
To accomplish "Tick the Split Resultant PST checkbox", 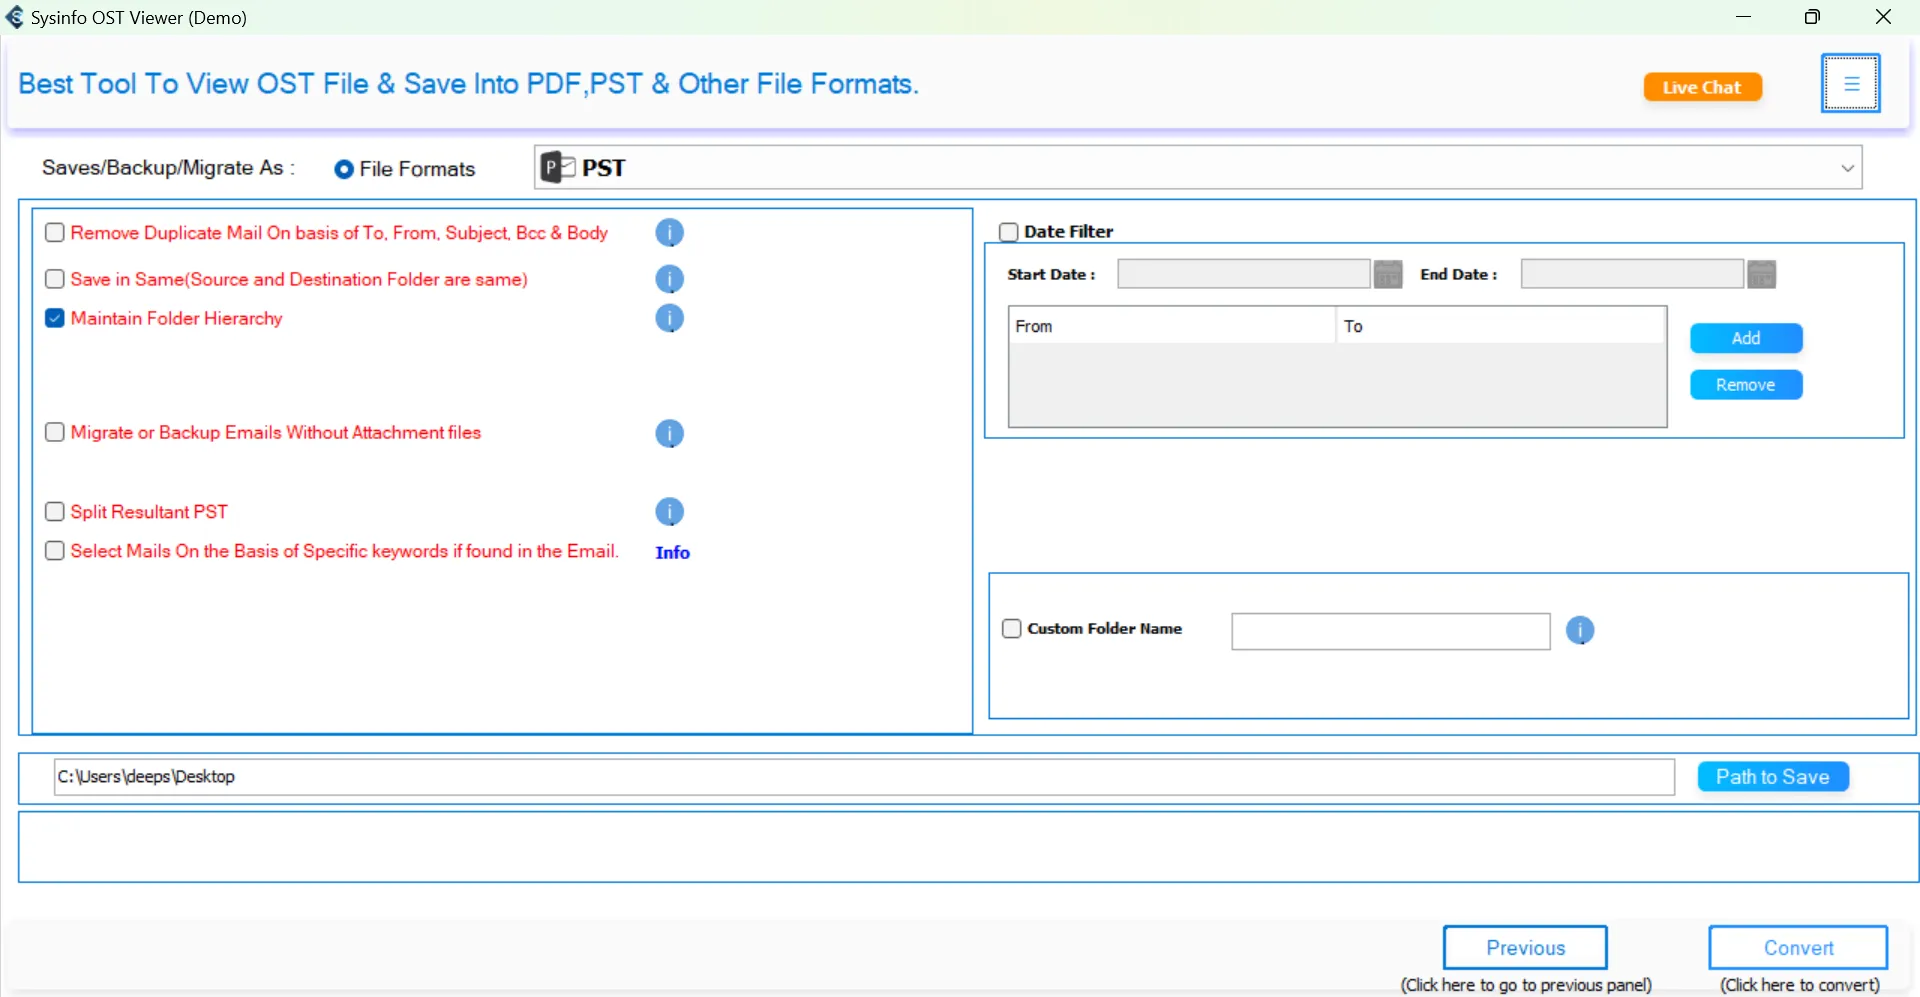I will coord(55,512).
